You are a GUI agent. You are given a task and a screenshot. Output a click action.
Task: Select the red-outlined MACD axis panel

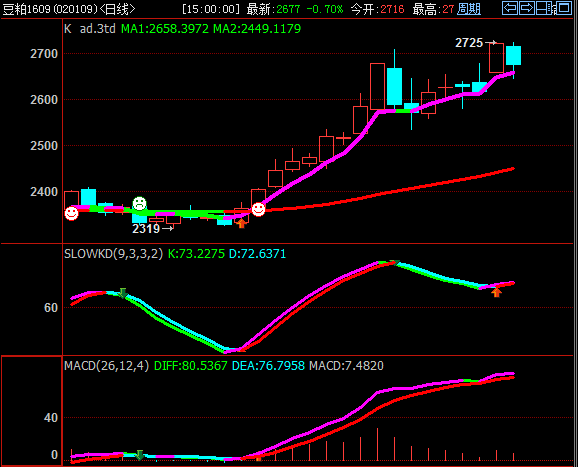point(31,411)
